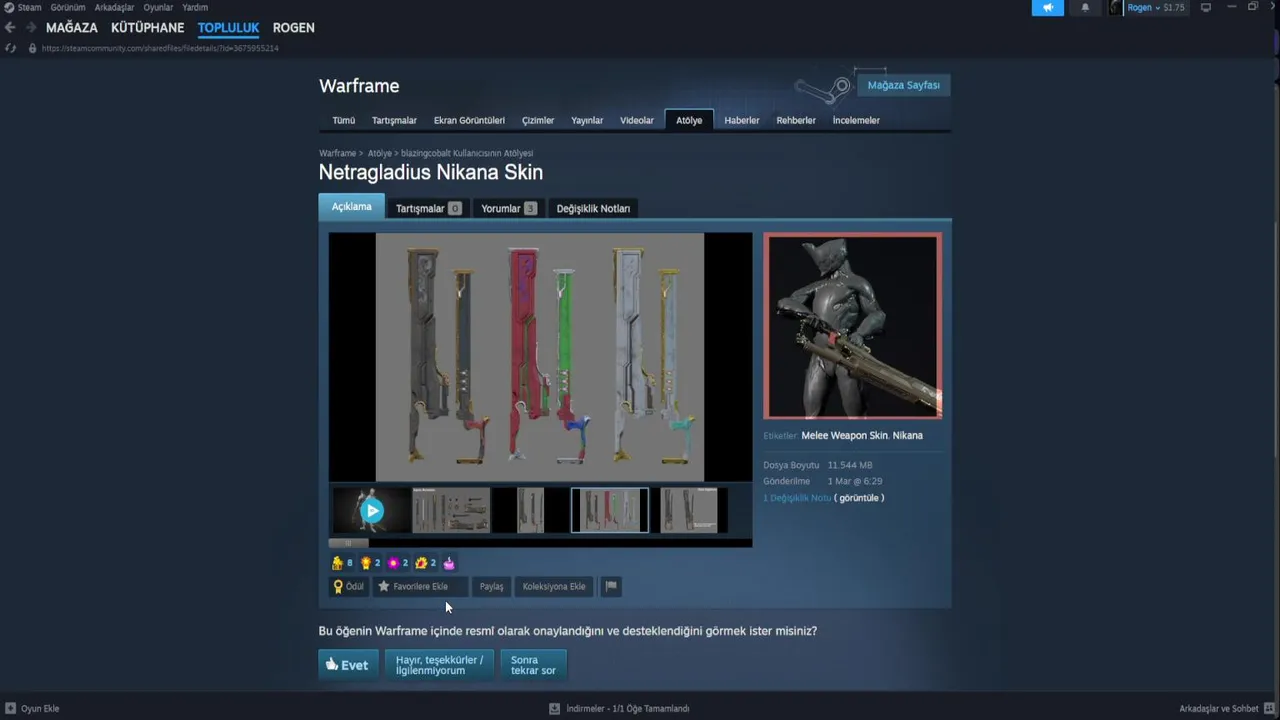Click the Paylaş share button

pos(491,586)
